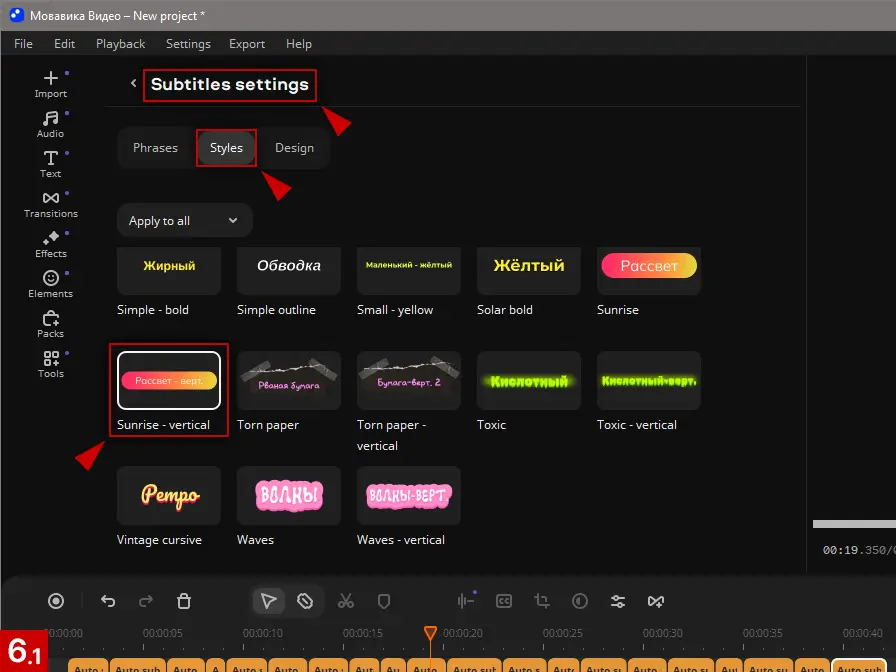Click the subtitles CC icon
The image size is (896, 672).
pos(504,601)
